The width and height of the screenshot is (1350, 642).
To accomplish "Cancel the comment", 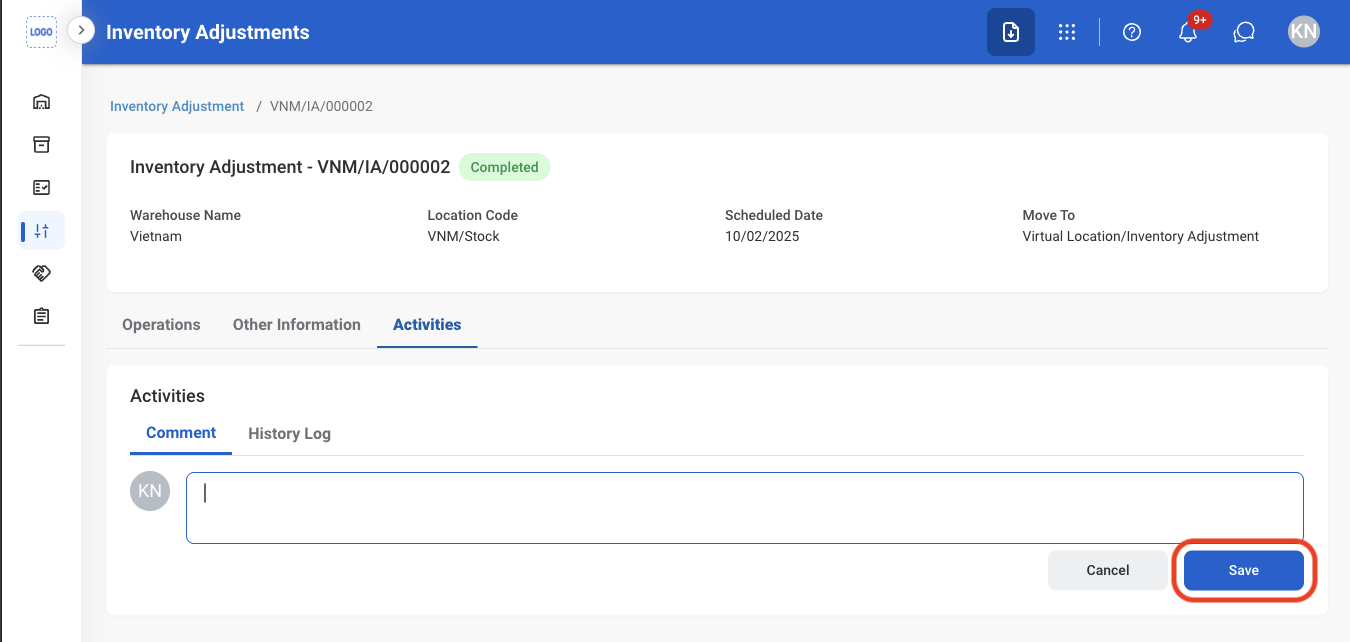I will (x=1108, y=570).
